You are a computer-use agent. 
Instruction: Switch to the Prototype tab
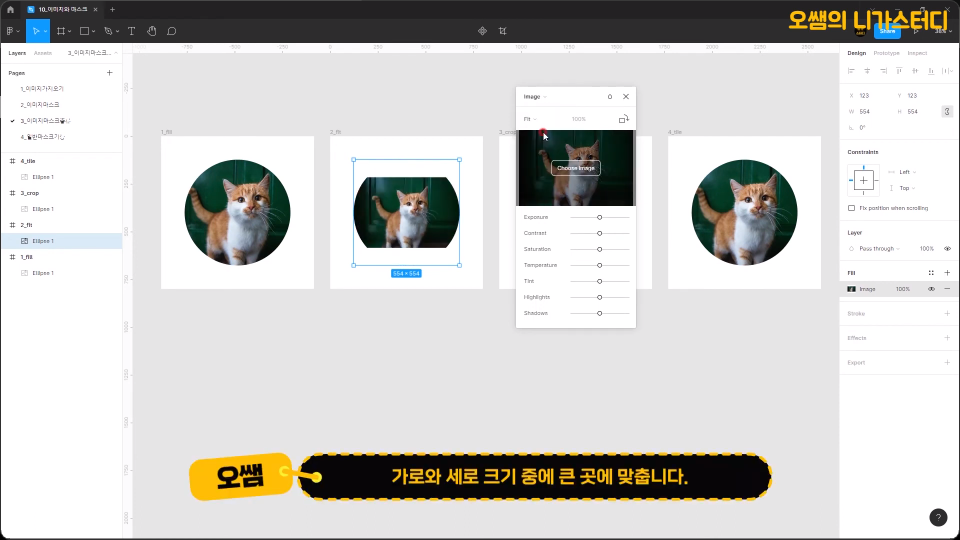click(887, 53)
